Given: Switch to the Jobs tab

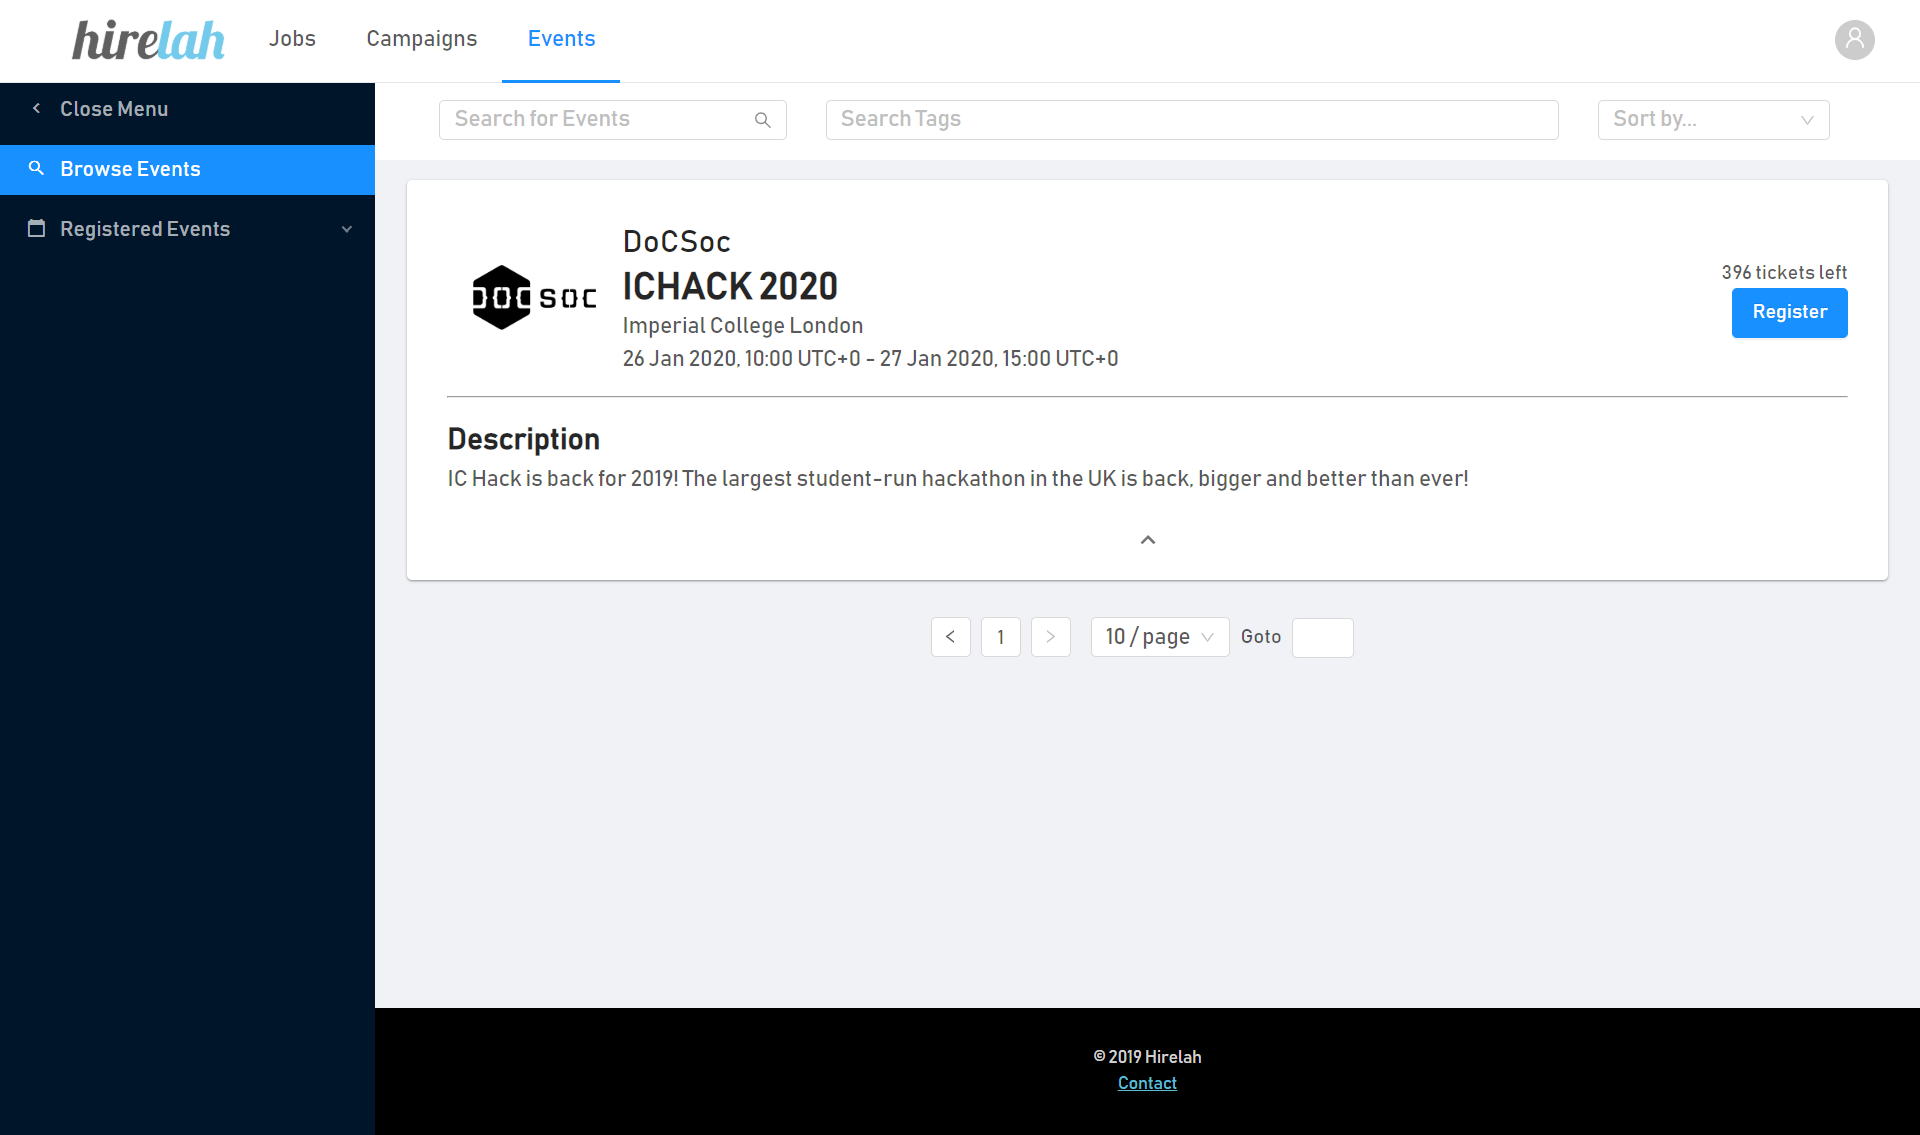Looking at the screenshot, I should (292, 39).
